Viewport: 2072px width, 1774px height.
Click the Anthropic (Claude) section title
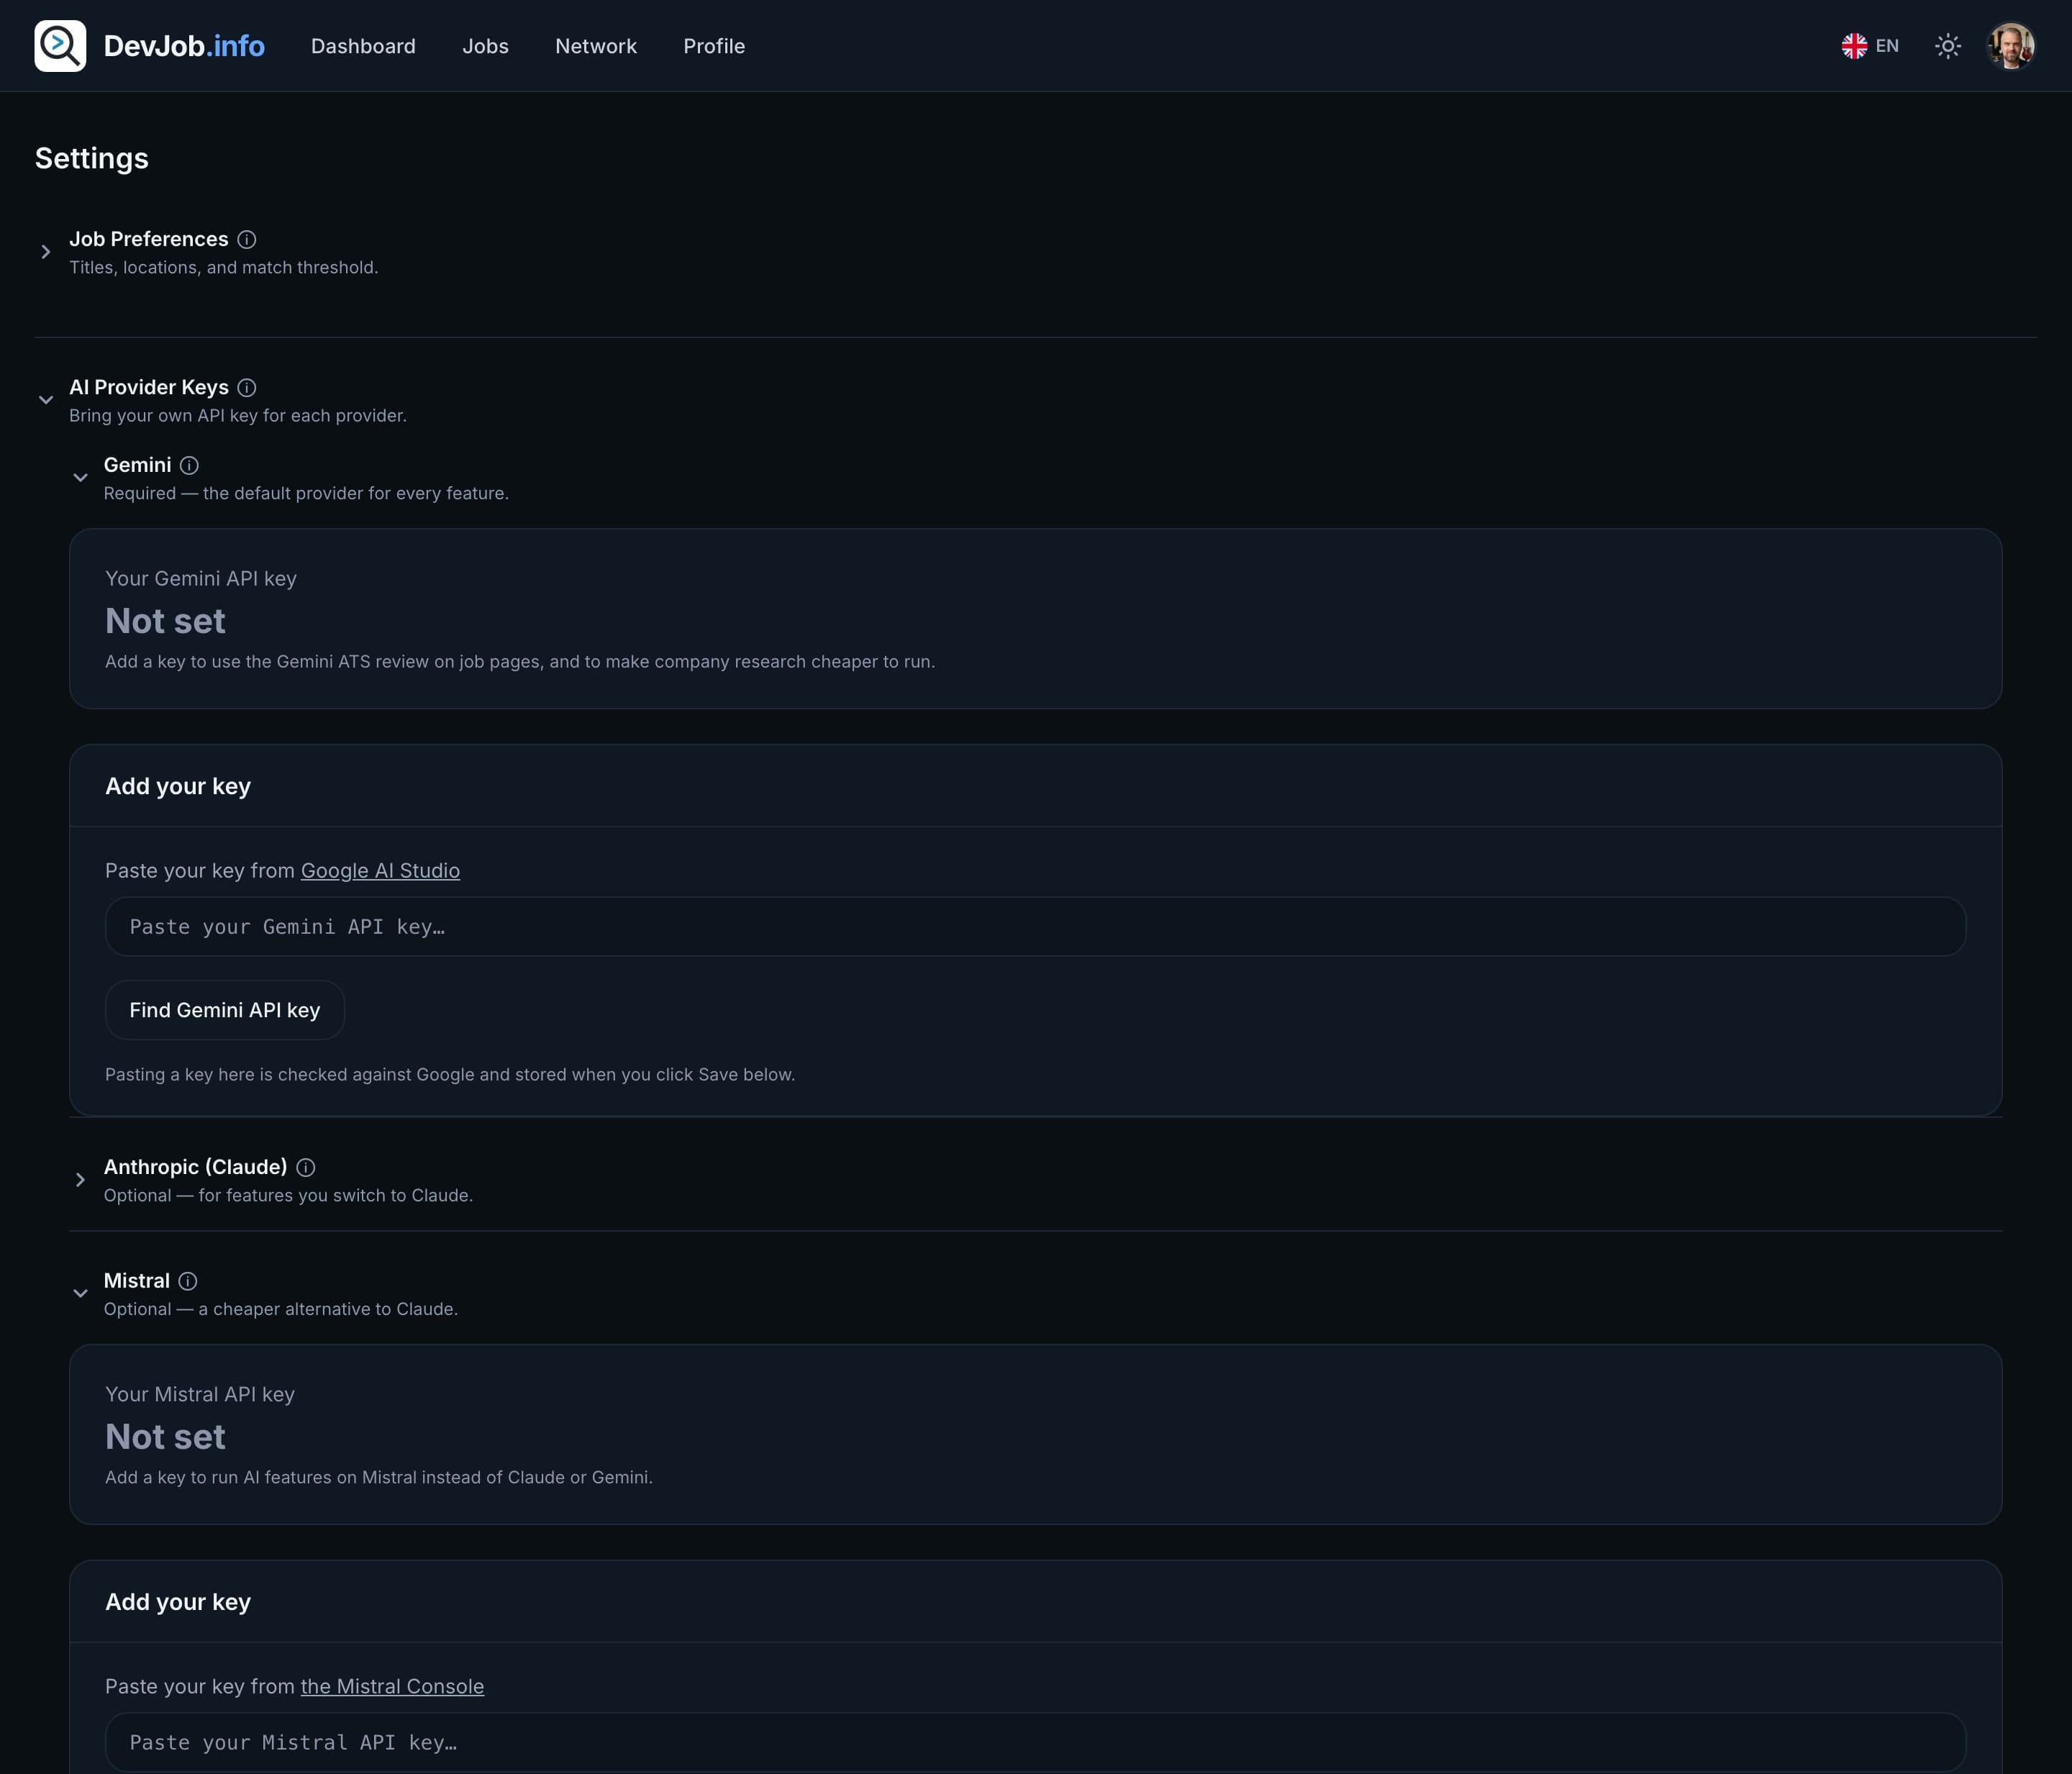point(196,1167)
